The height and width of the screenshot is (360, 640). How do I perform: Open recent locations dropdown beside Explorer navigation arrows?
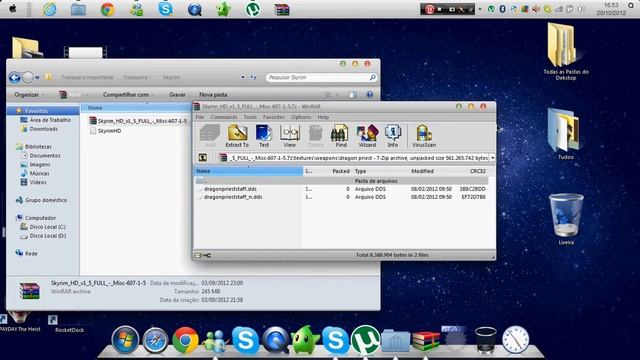(37, 77)
